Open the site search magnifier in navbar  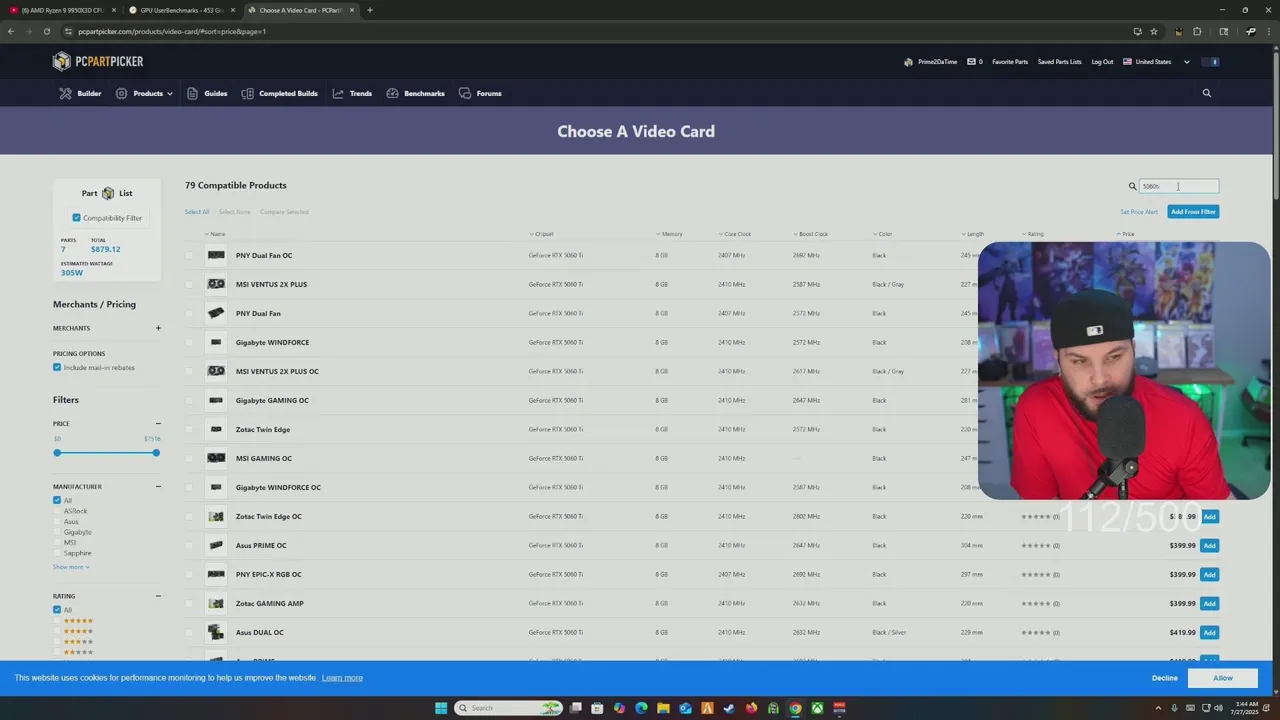click(1207, 93)
